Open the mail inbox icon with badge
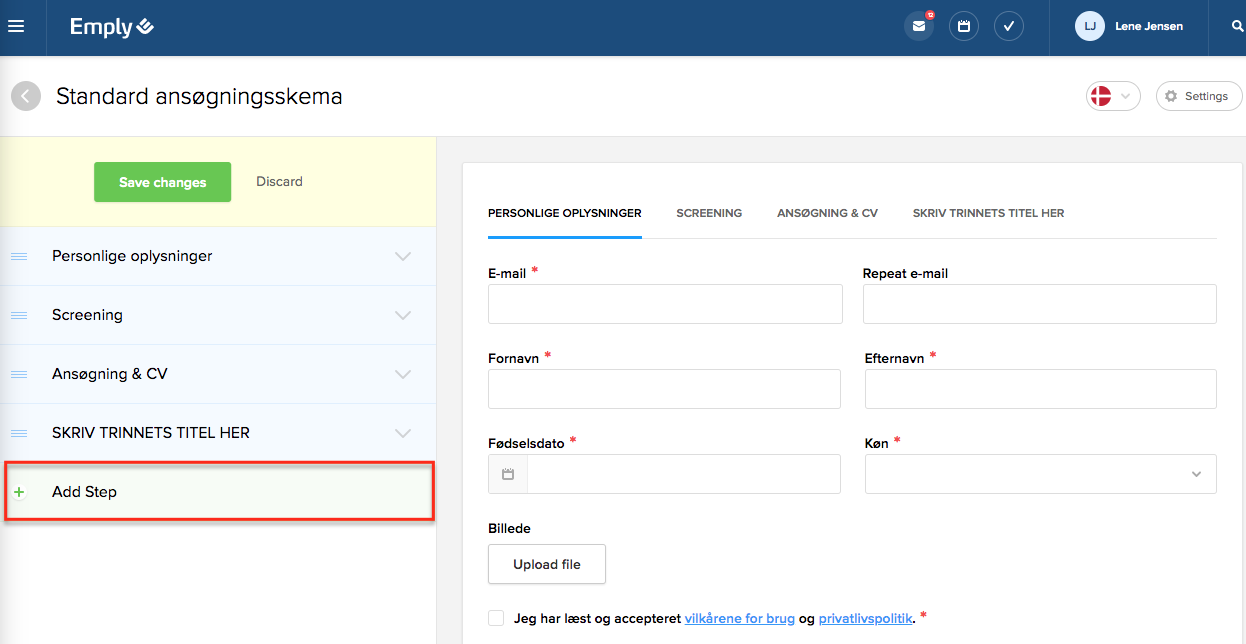 [918, 27]
